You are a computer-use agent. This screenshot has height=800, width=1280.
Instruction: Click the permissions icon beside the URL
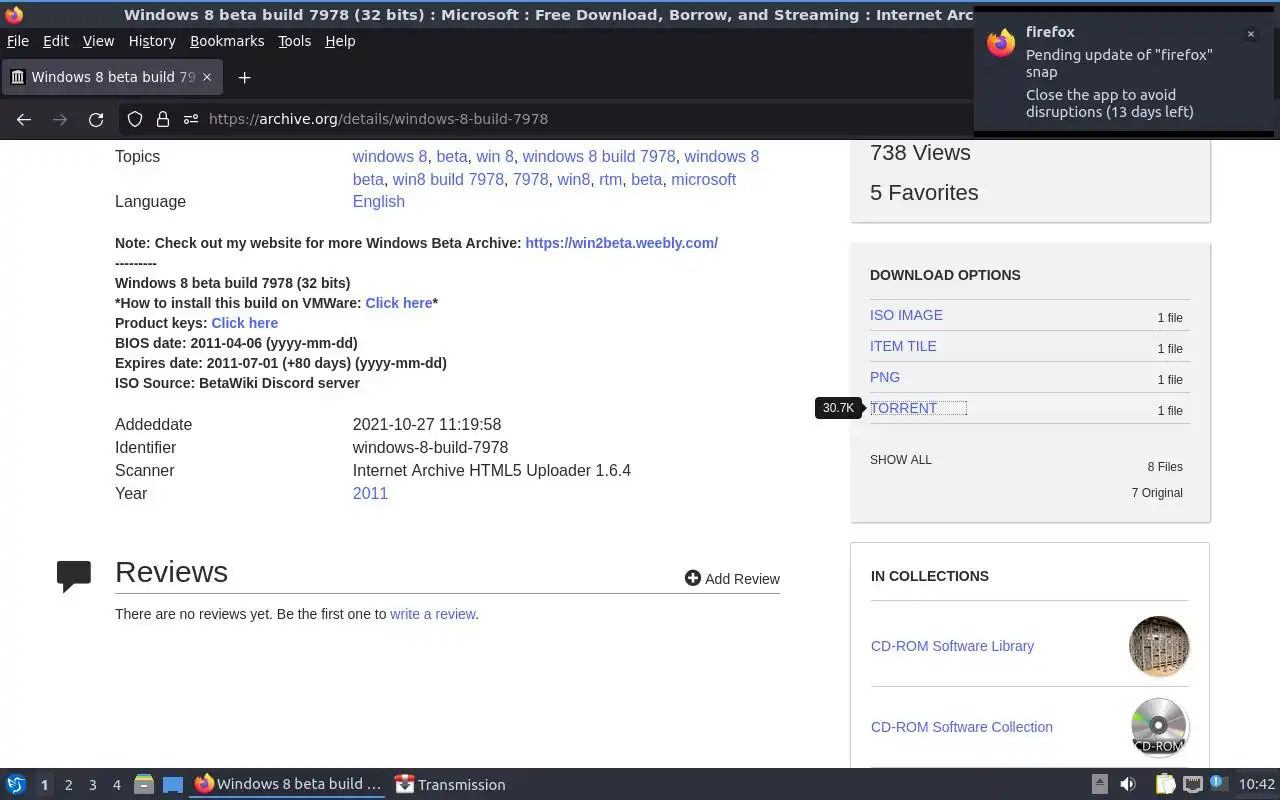point(190,119)
